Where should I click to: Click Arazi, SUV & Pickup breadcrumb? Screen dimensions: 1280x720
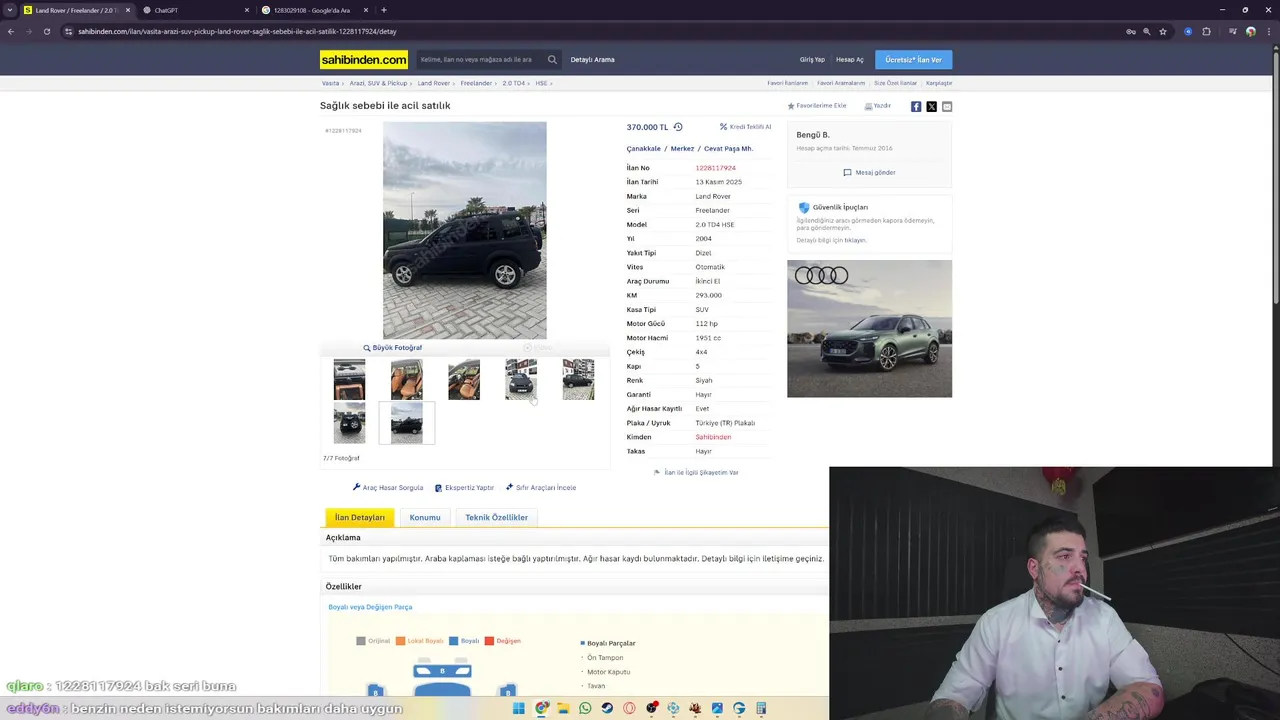[x=378, y=83]
